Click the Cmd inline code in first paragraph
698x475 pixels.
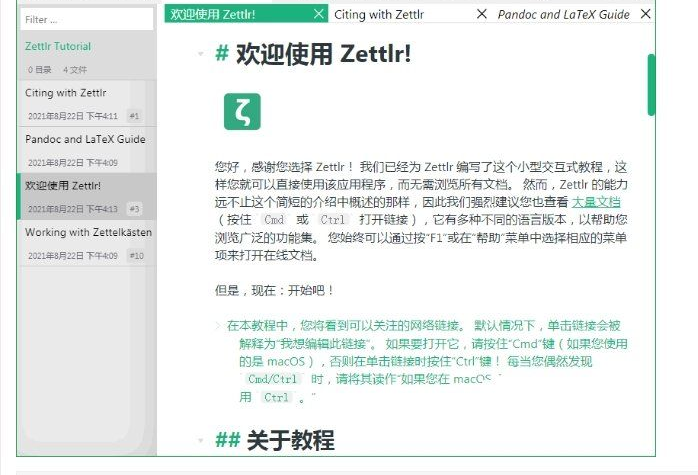click(x=274, y=220)
